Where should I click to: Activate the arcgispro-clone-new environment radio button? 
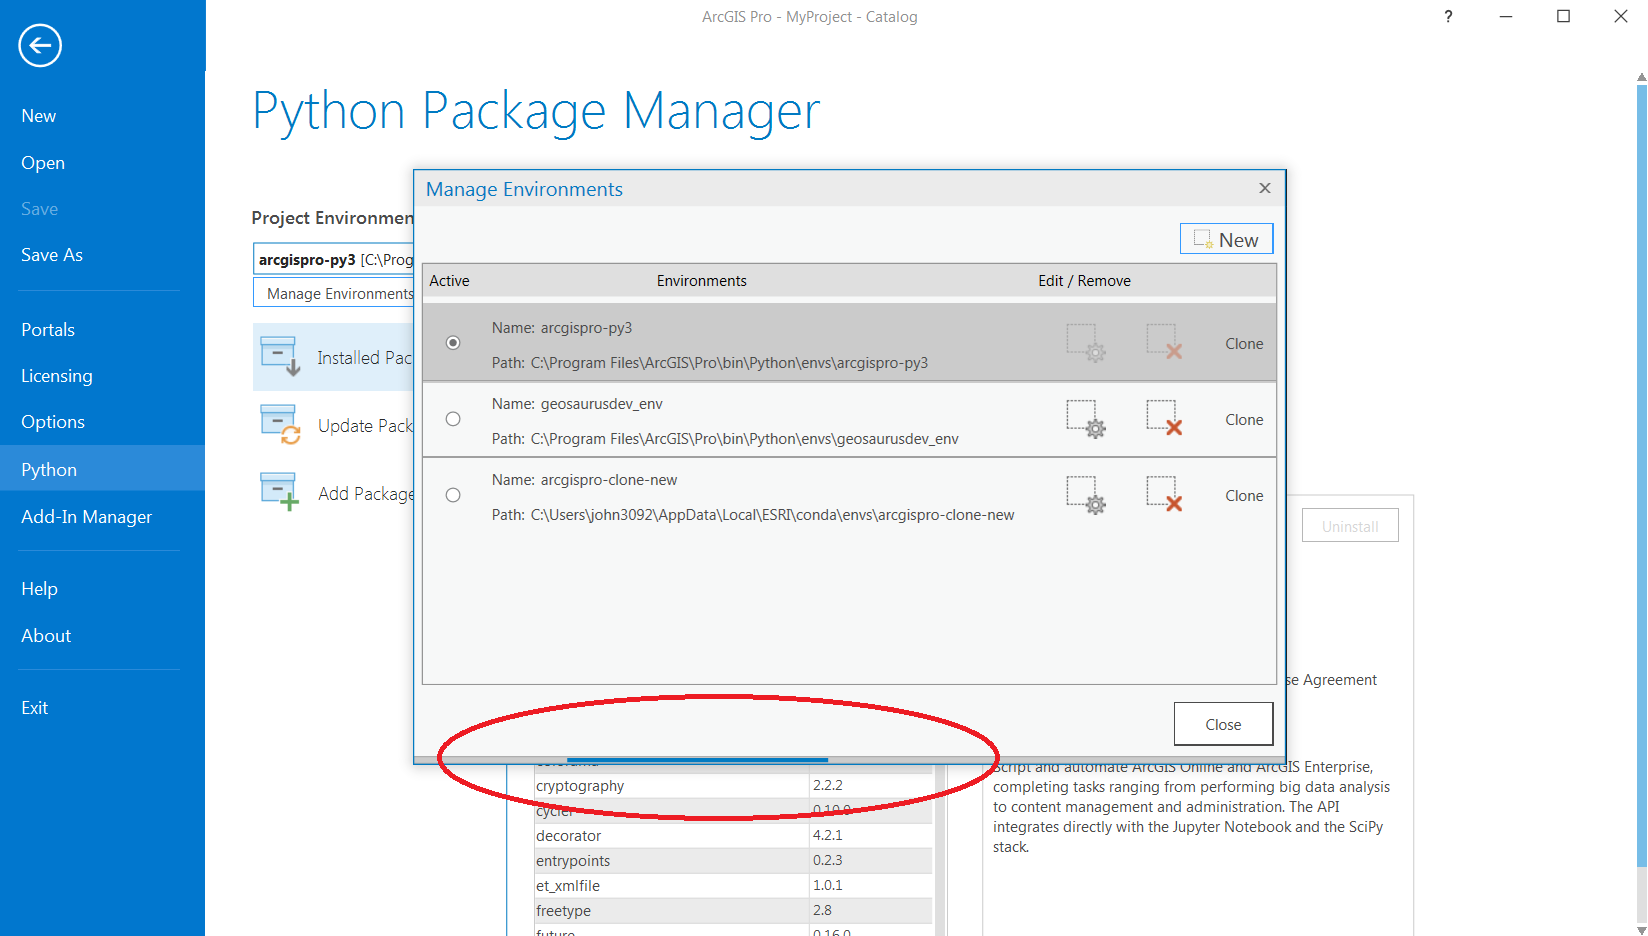coord(453,495)
